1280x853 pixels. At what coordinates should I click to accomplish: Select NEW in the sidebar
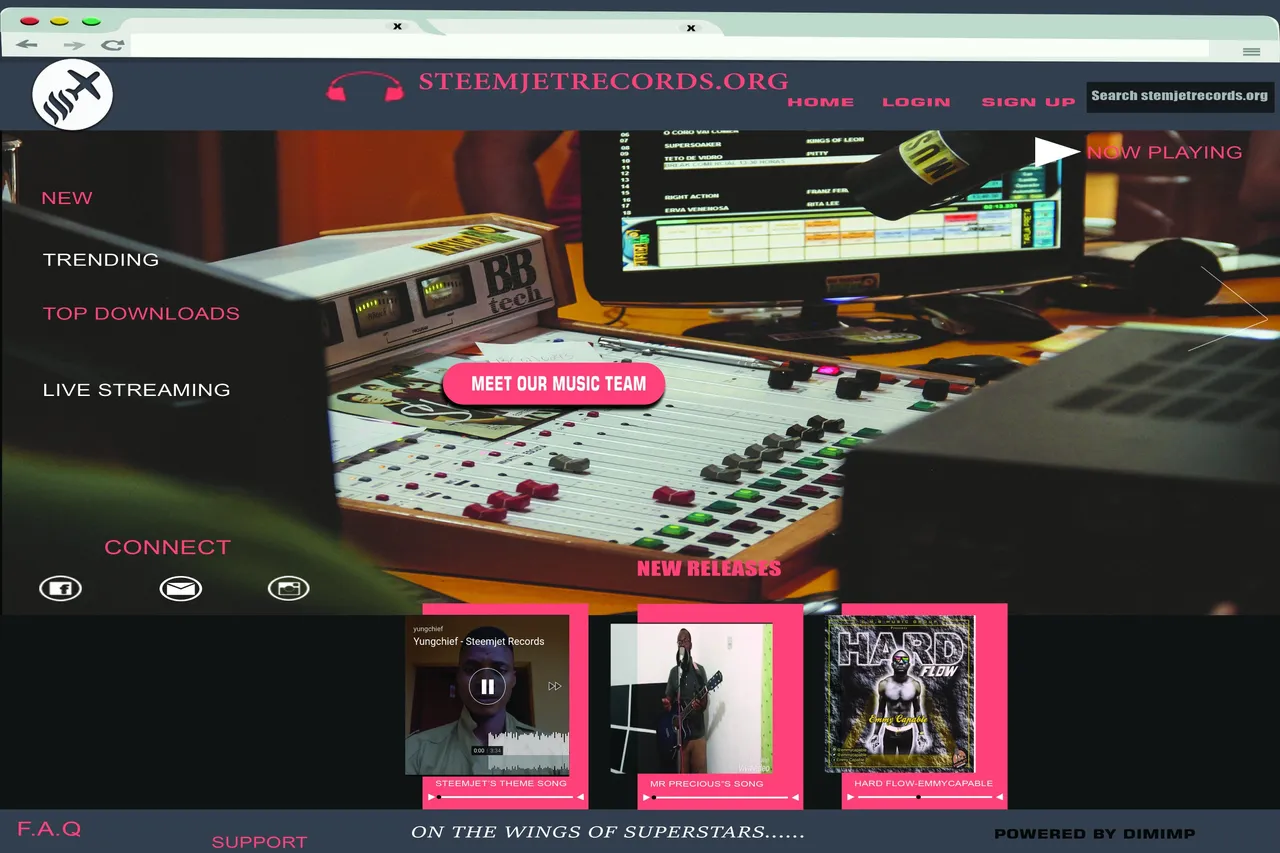[x=67, y=198]
